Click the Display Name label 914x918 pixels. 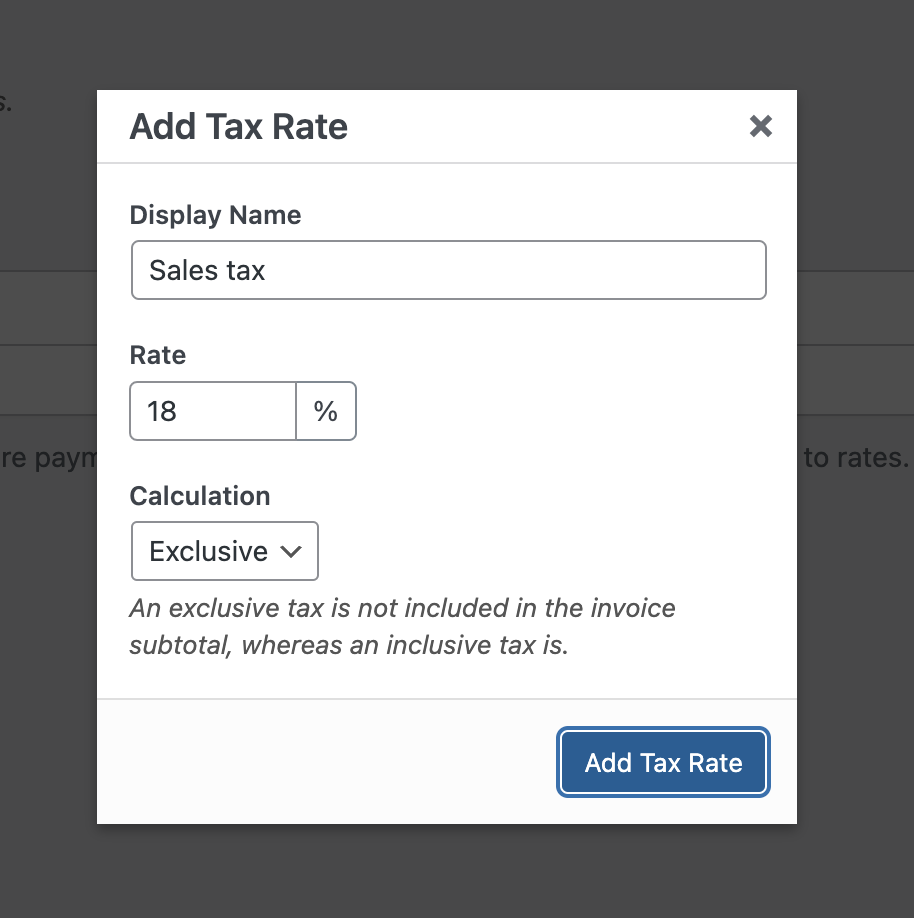215,215
